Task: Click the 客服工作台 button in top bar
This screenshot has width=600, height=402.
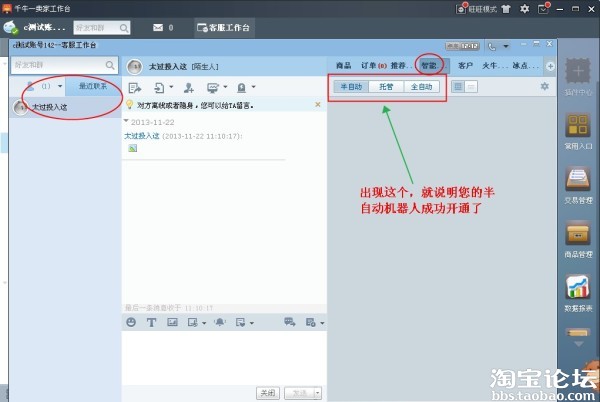Action: click(224, 27)
